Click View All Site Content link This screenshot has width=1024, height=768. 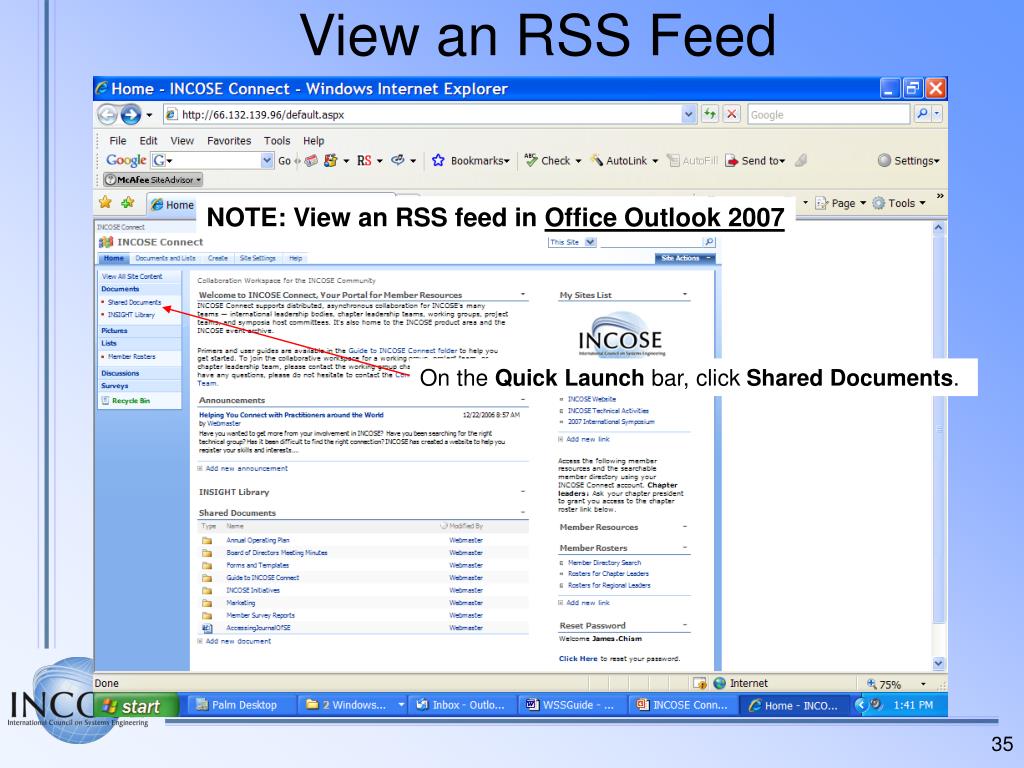133,277
